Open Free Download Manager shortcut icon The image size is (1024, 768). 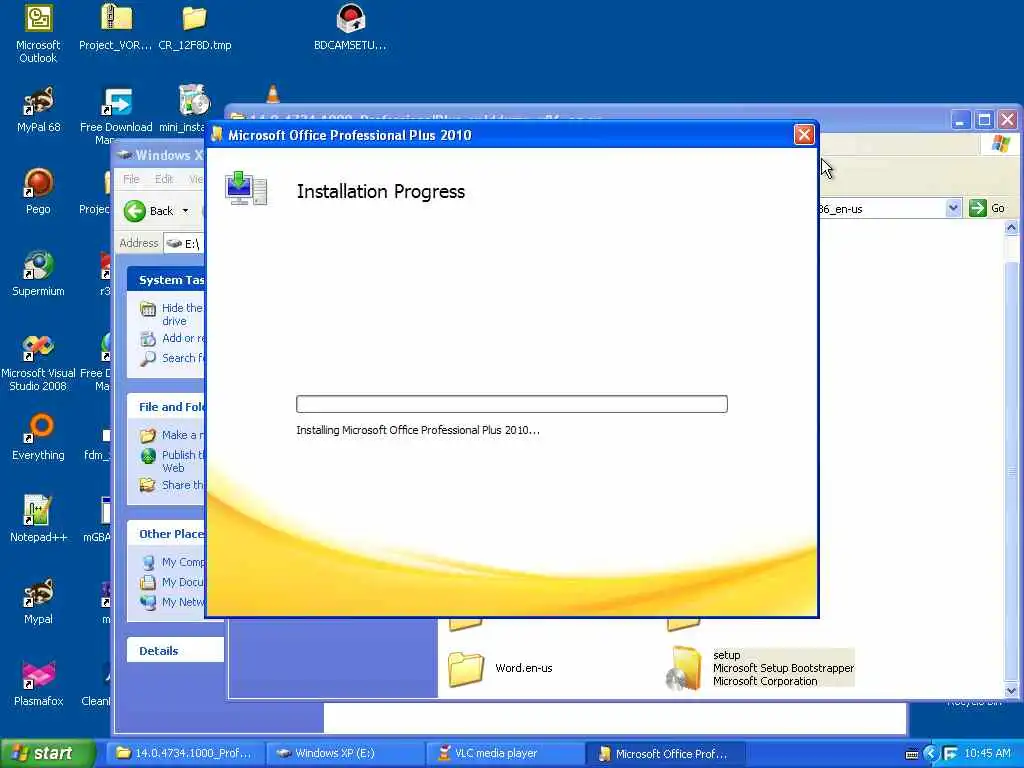[x=116, y=101]
